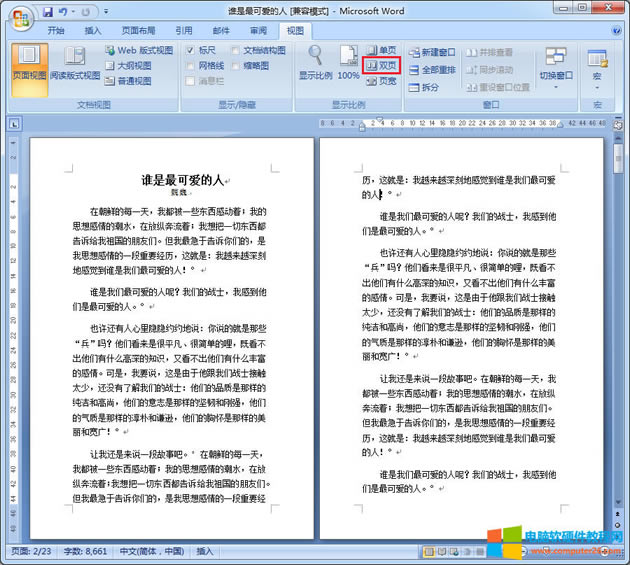Image resolution: width=630 pixels, height=565 pixels.
Task: Open the 显示比例 zoom magnifier
Action: tap(316, 60)
